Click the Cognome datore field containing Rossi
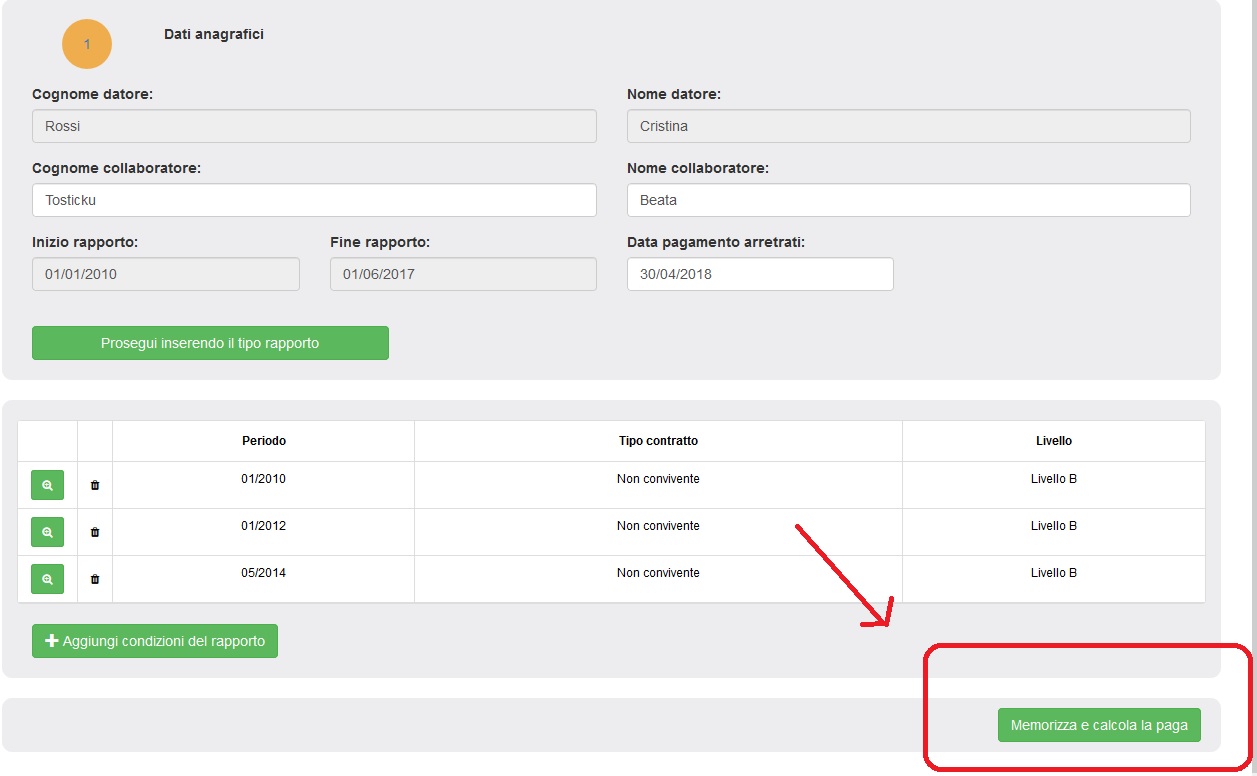 314,126
